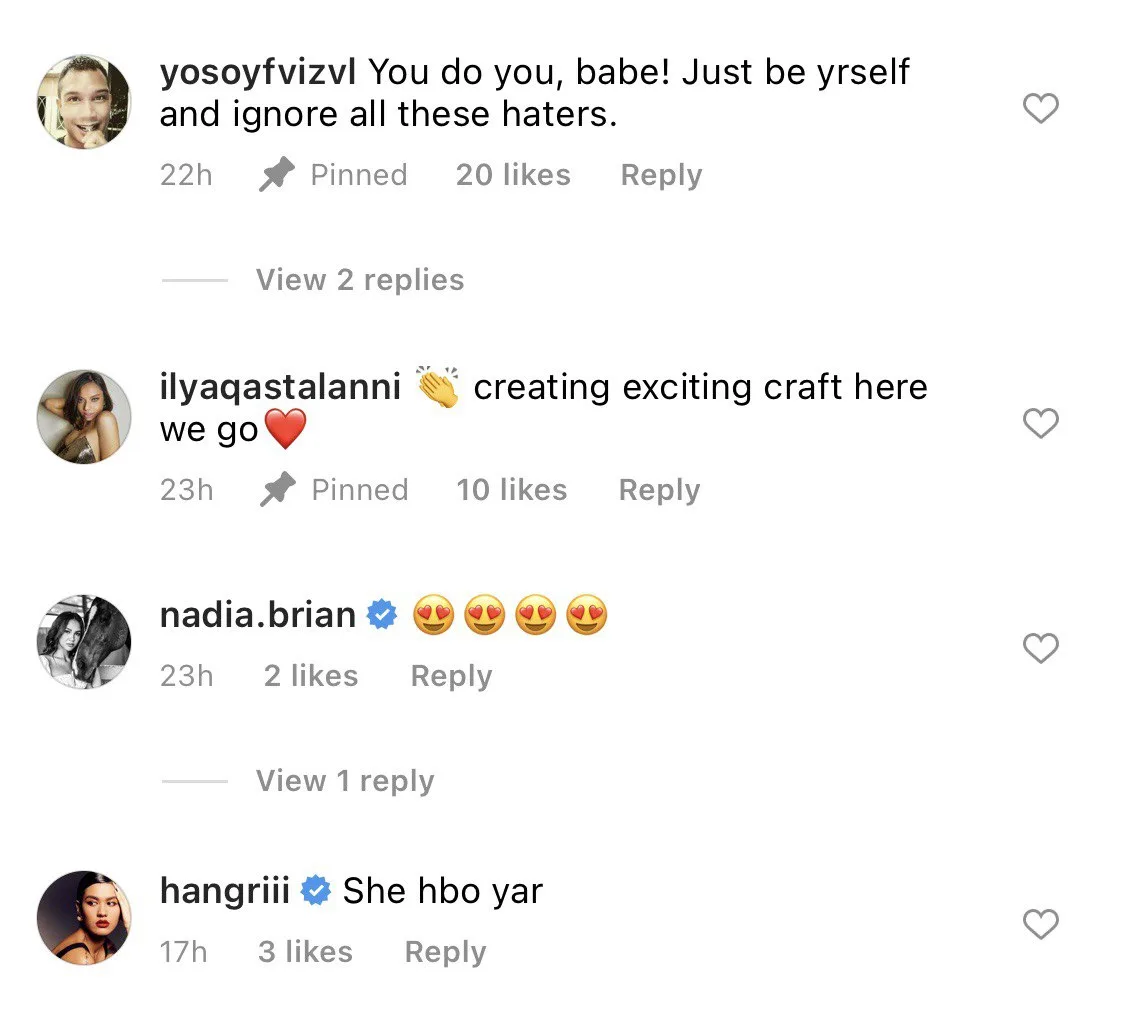Tap the heart on hangriii's comment
The image size is (1125, 1032).
pyautogui.click(x=1041, y=924)
